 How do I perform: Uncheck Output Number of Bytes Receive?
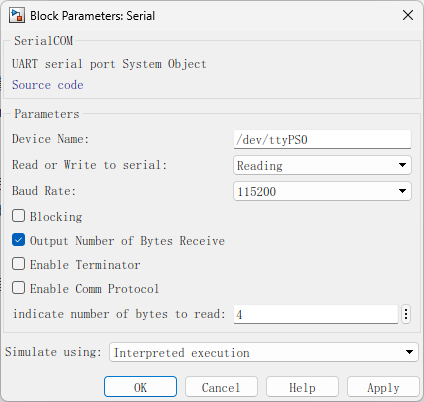tap(18, 240)
